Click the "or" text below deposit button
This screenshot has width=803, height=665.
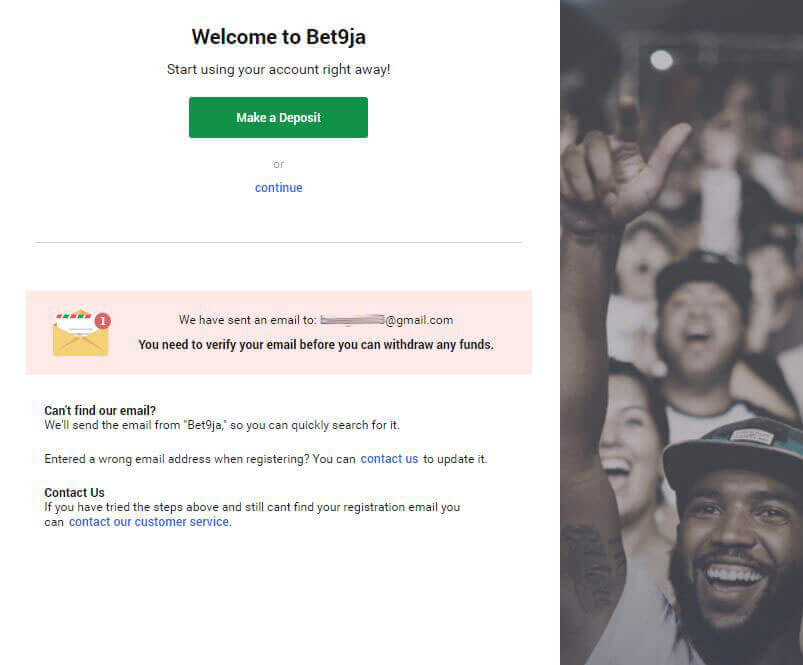click(x=278, y=164)
